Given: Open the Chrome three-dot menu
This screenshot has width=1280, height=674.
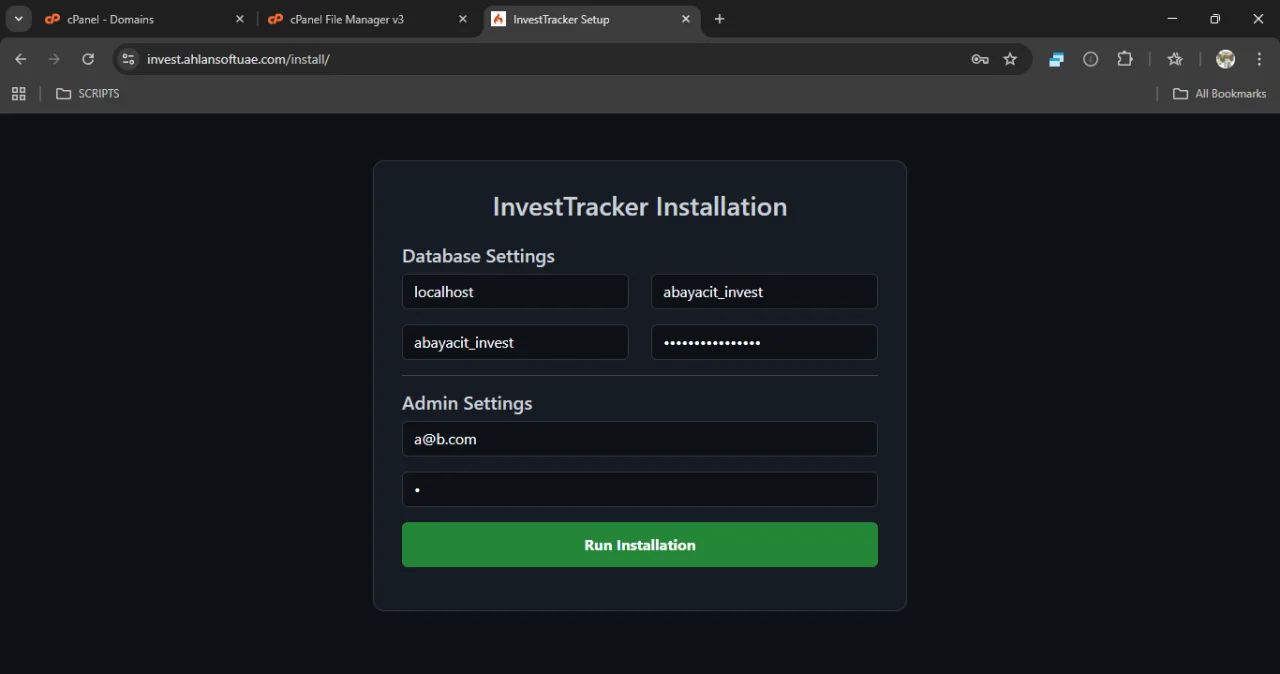Looking at the screenshot, I should [1259, 59].
